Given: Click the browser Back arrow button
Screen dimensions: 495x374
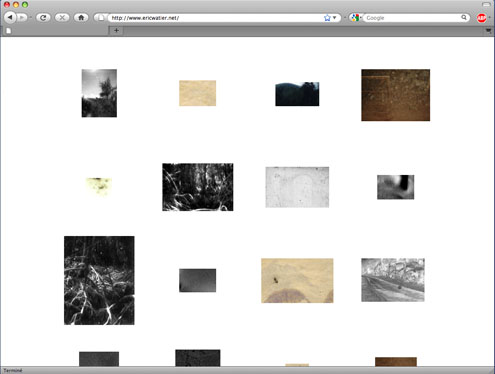Looking at the screenshot, I should click(10, 17).
